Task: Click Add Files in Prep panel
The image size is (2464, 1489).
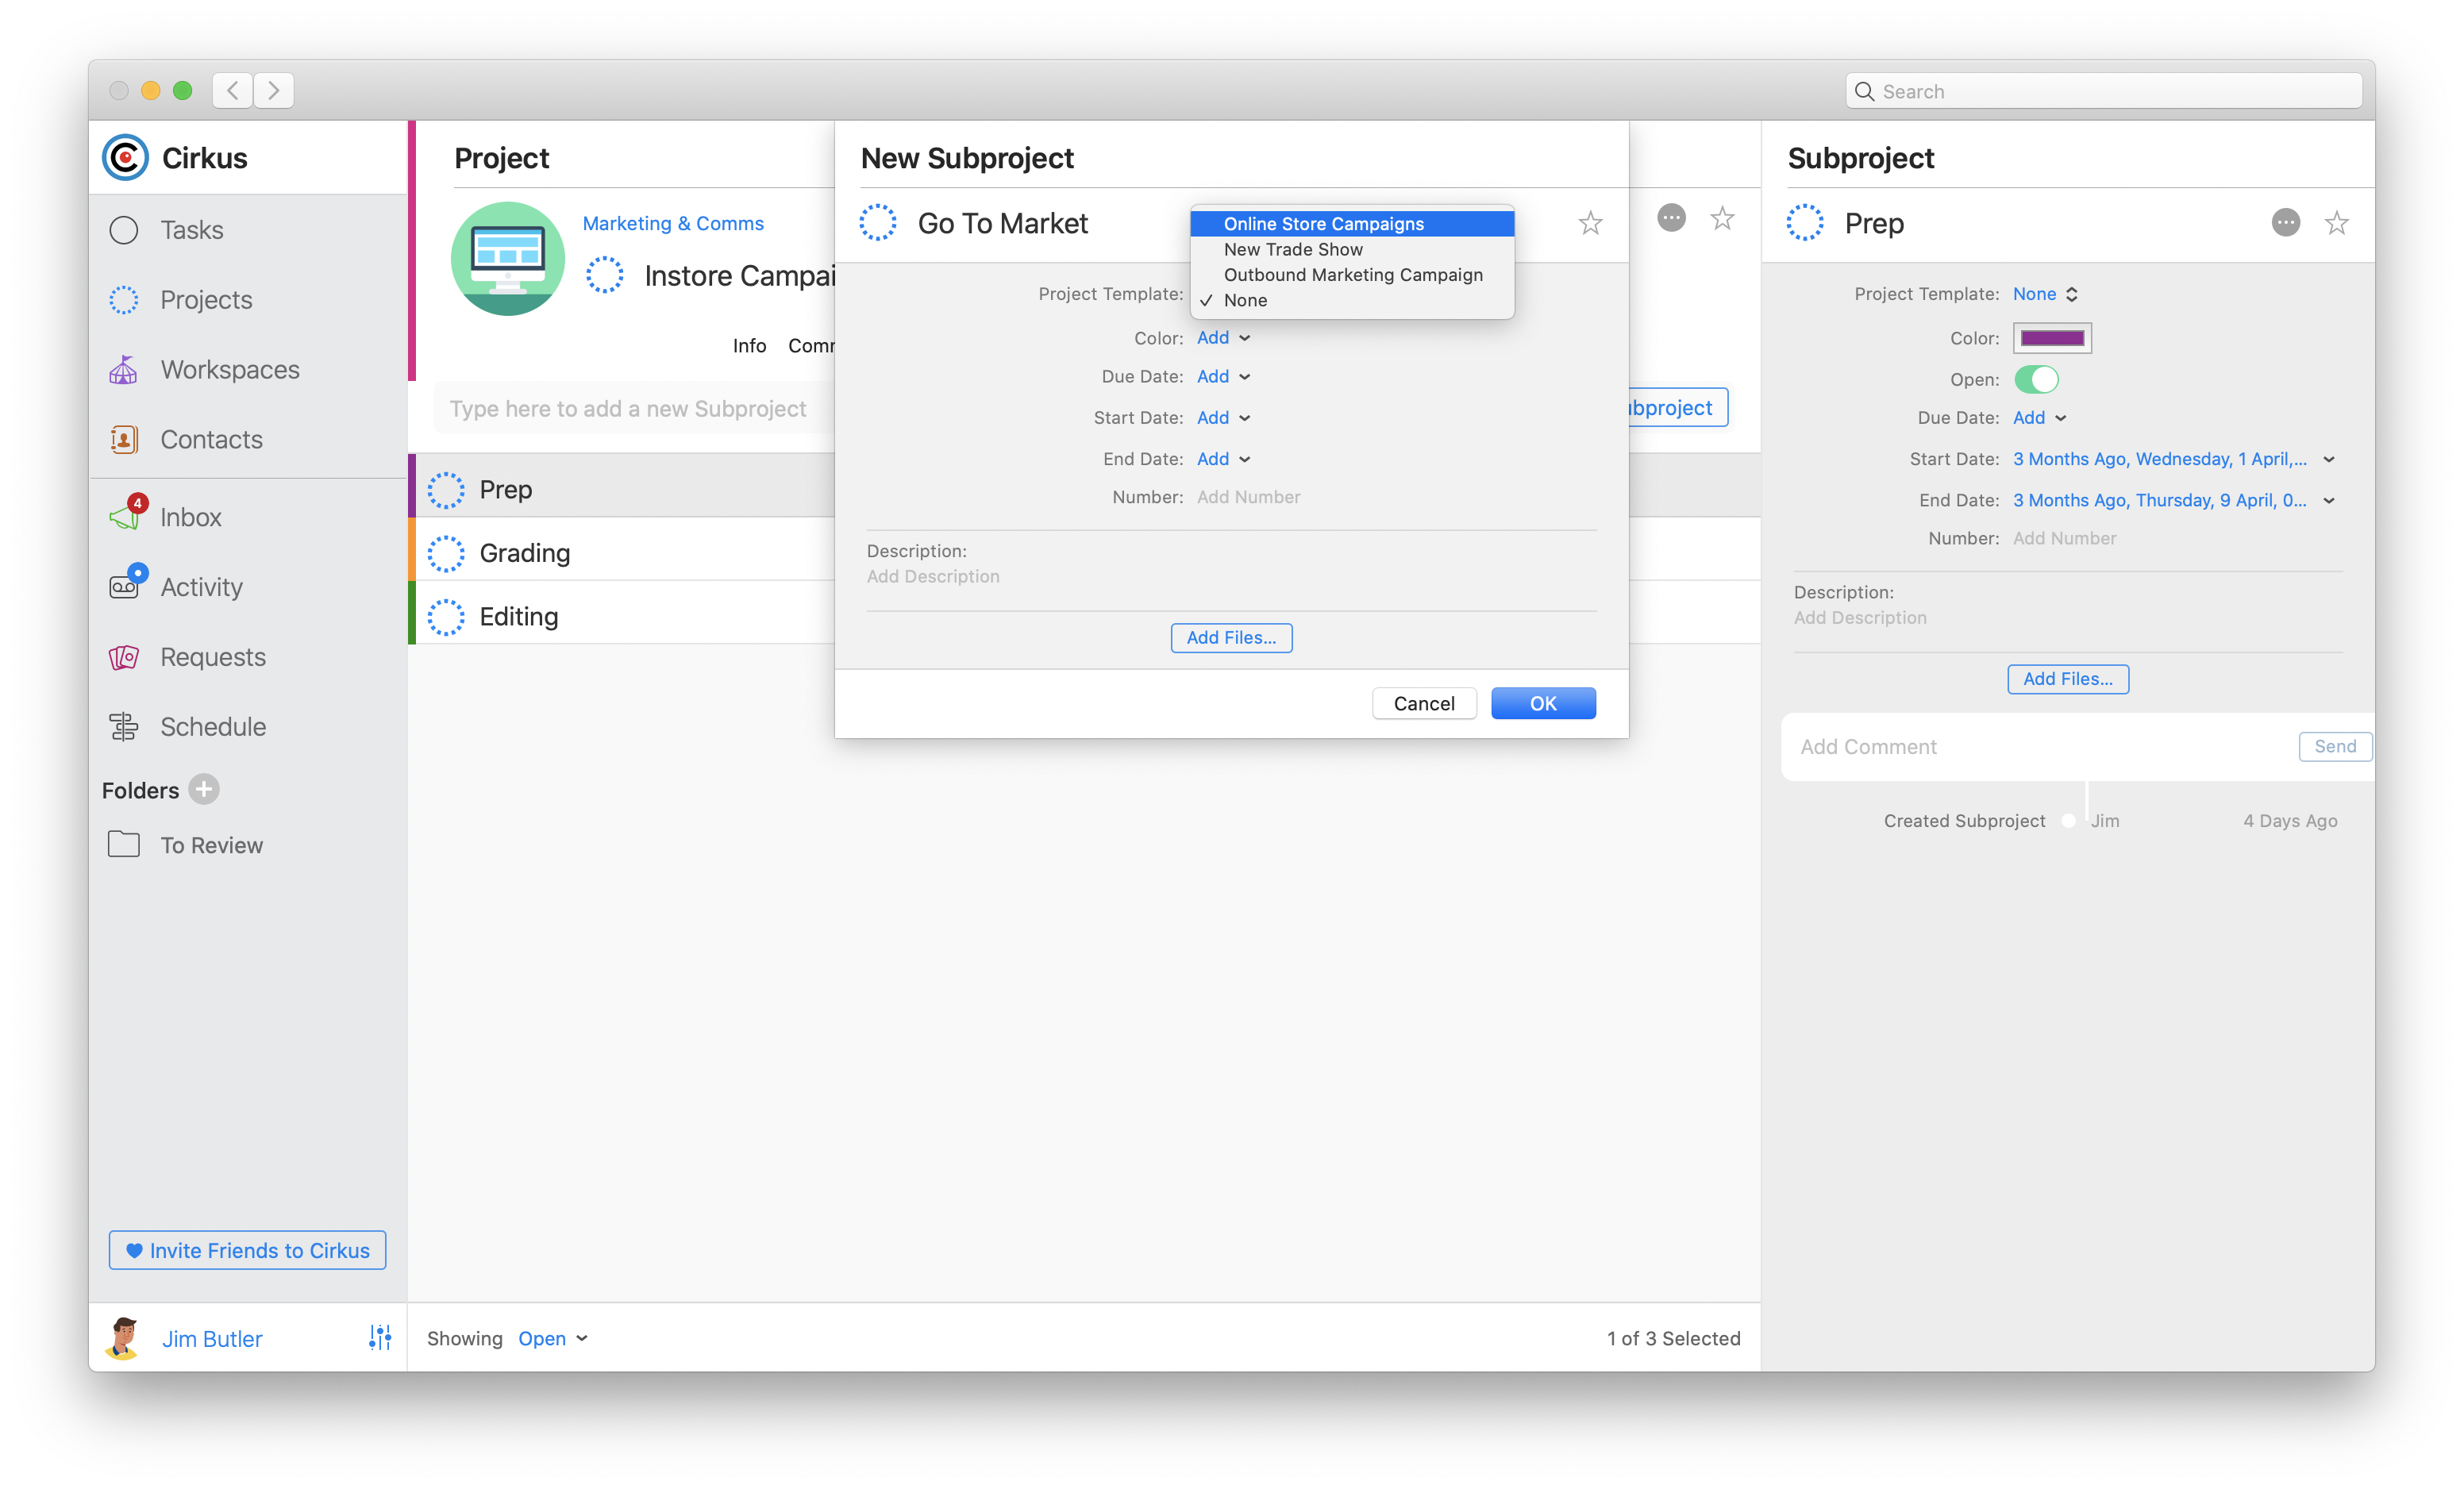Action: (2068, 679)
